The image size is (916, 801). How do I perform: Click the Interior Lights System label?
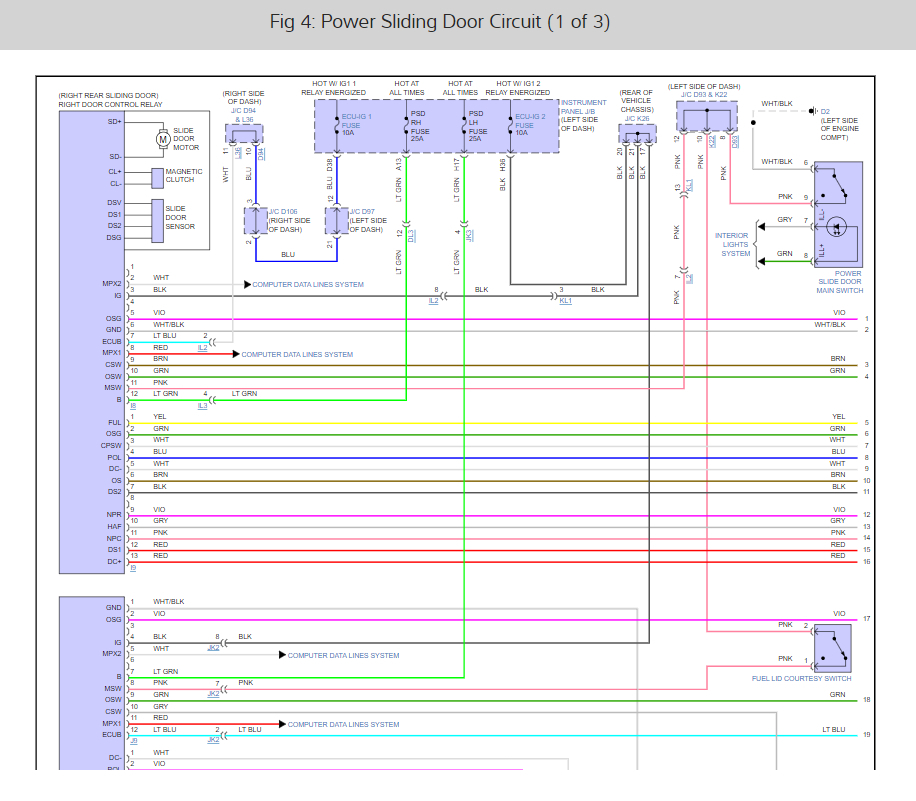[735, 245]
